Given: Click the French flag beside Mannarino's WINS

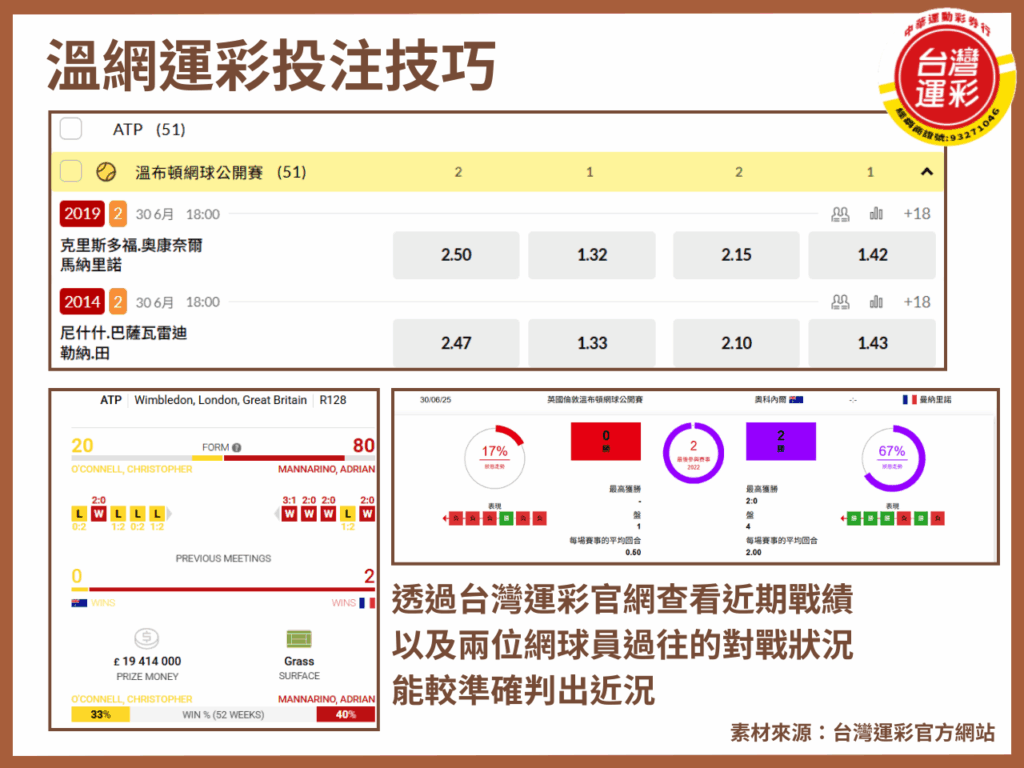Looking at the screenshot, I should 367,603.
